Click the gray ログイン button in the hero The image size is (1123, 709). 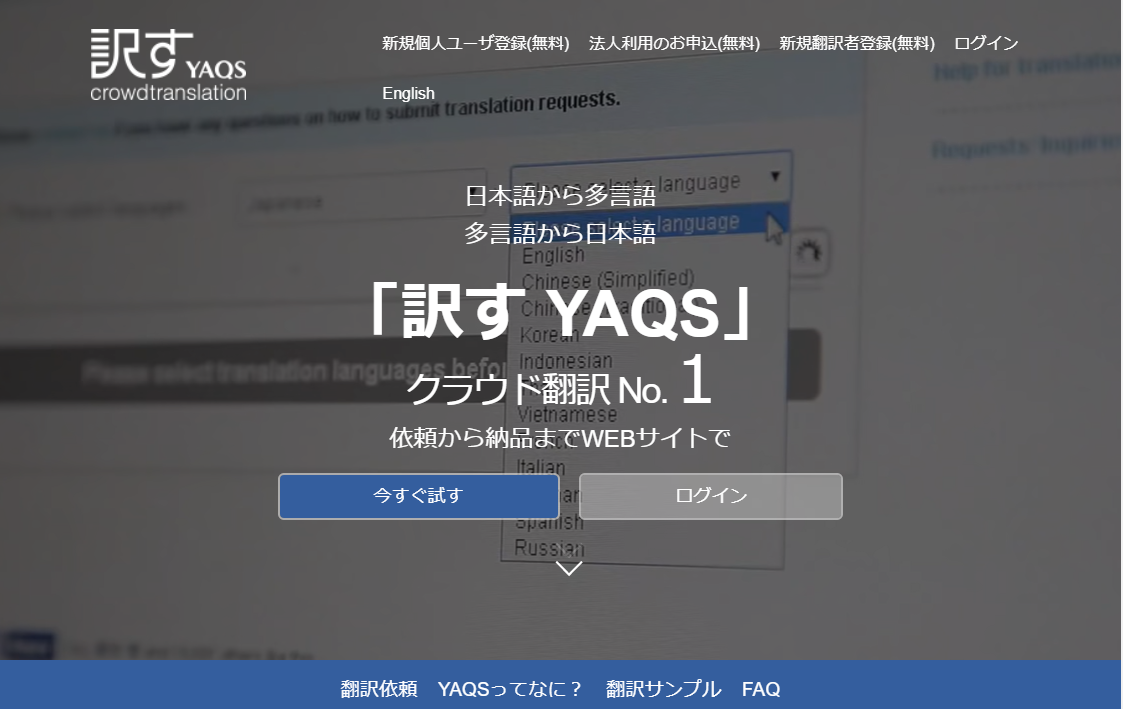[x=710, y=496]
